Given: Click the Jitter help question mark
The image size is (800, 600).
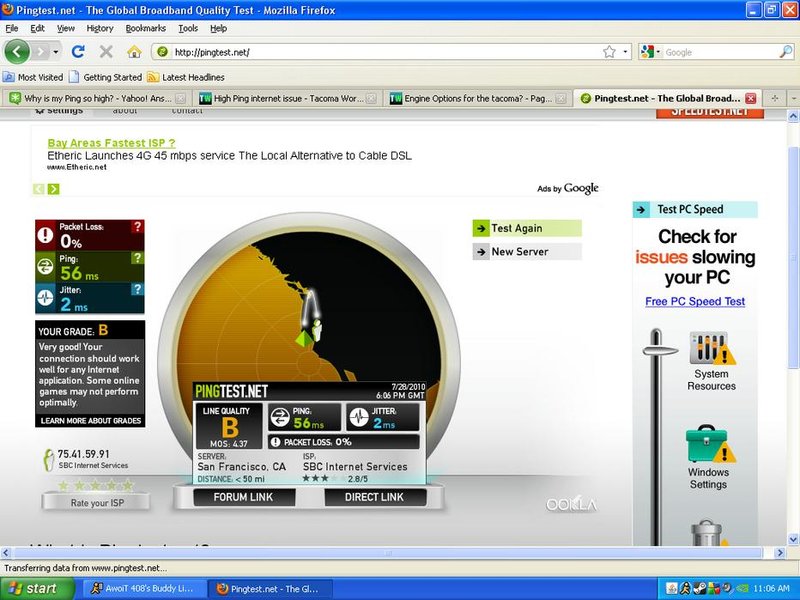Looking at the screenshot, I should (x=137, y=289).
